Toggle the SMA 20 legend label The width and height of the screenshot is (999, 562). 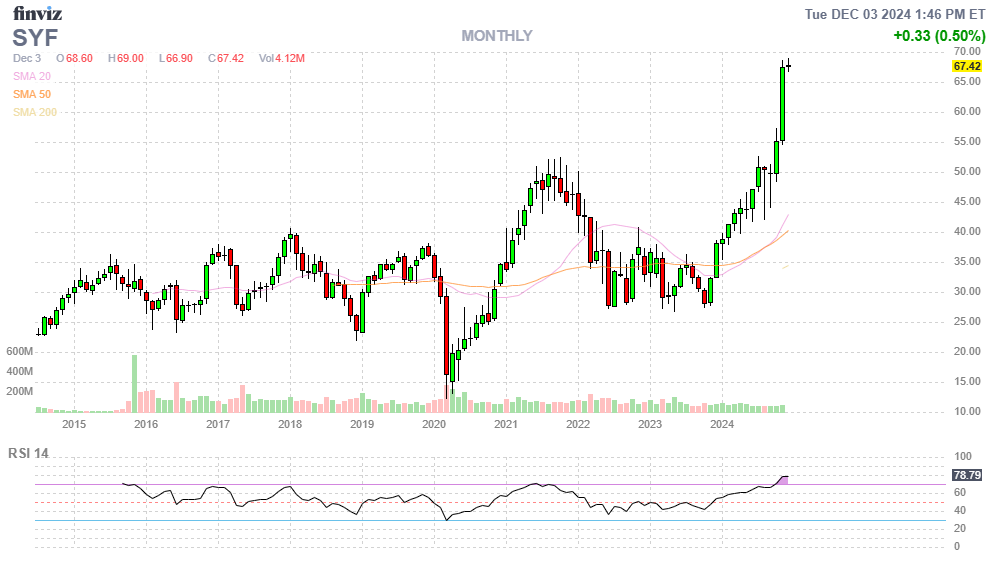[x=31, y=76]
